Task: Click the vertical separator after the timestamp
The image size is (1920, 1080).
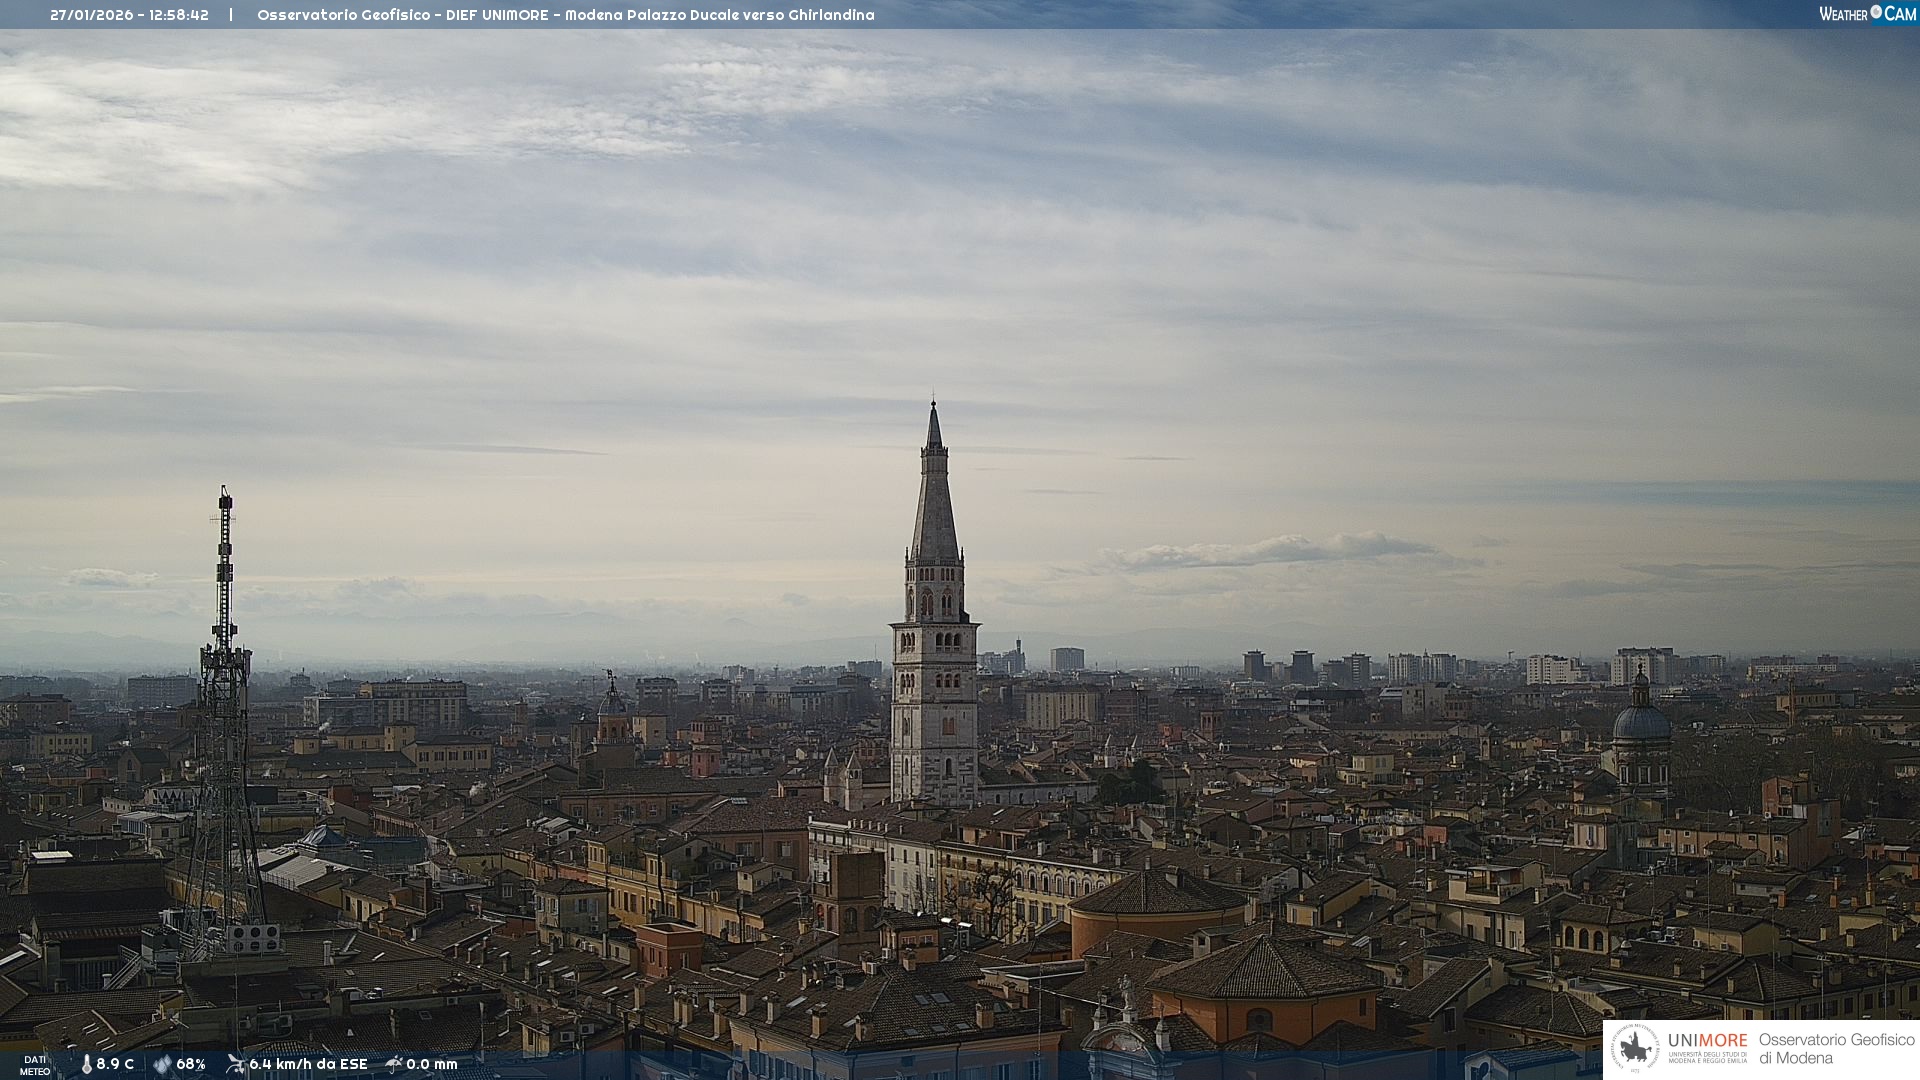Action: (x=231, y=15)
